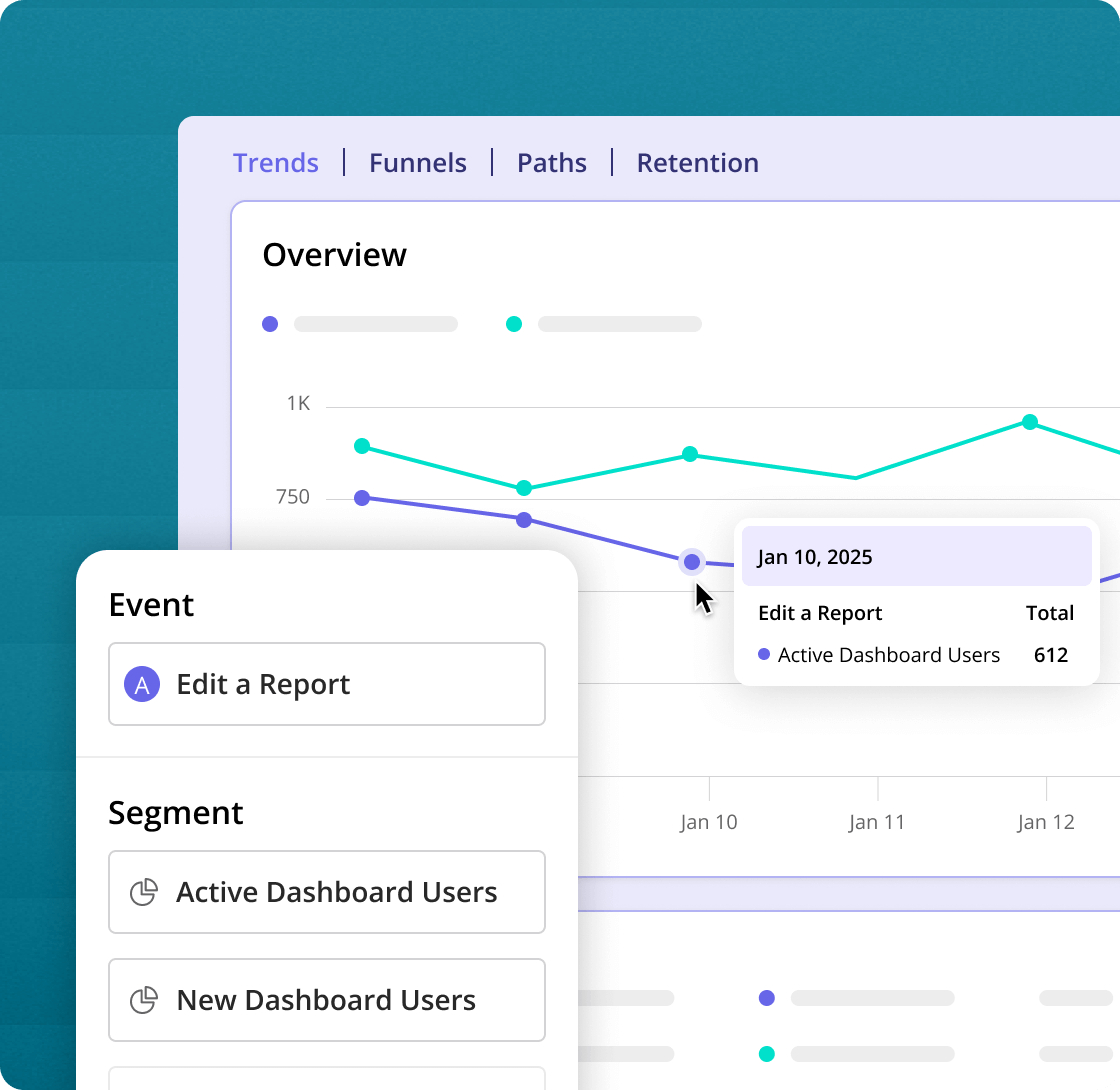Choose the New Dashboard Users segment
The width and height of the screenshot is (1120, 1090).
point(327,1000)
